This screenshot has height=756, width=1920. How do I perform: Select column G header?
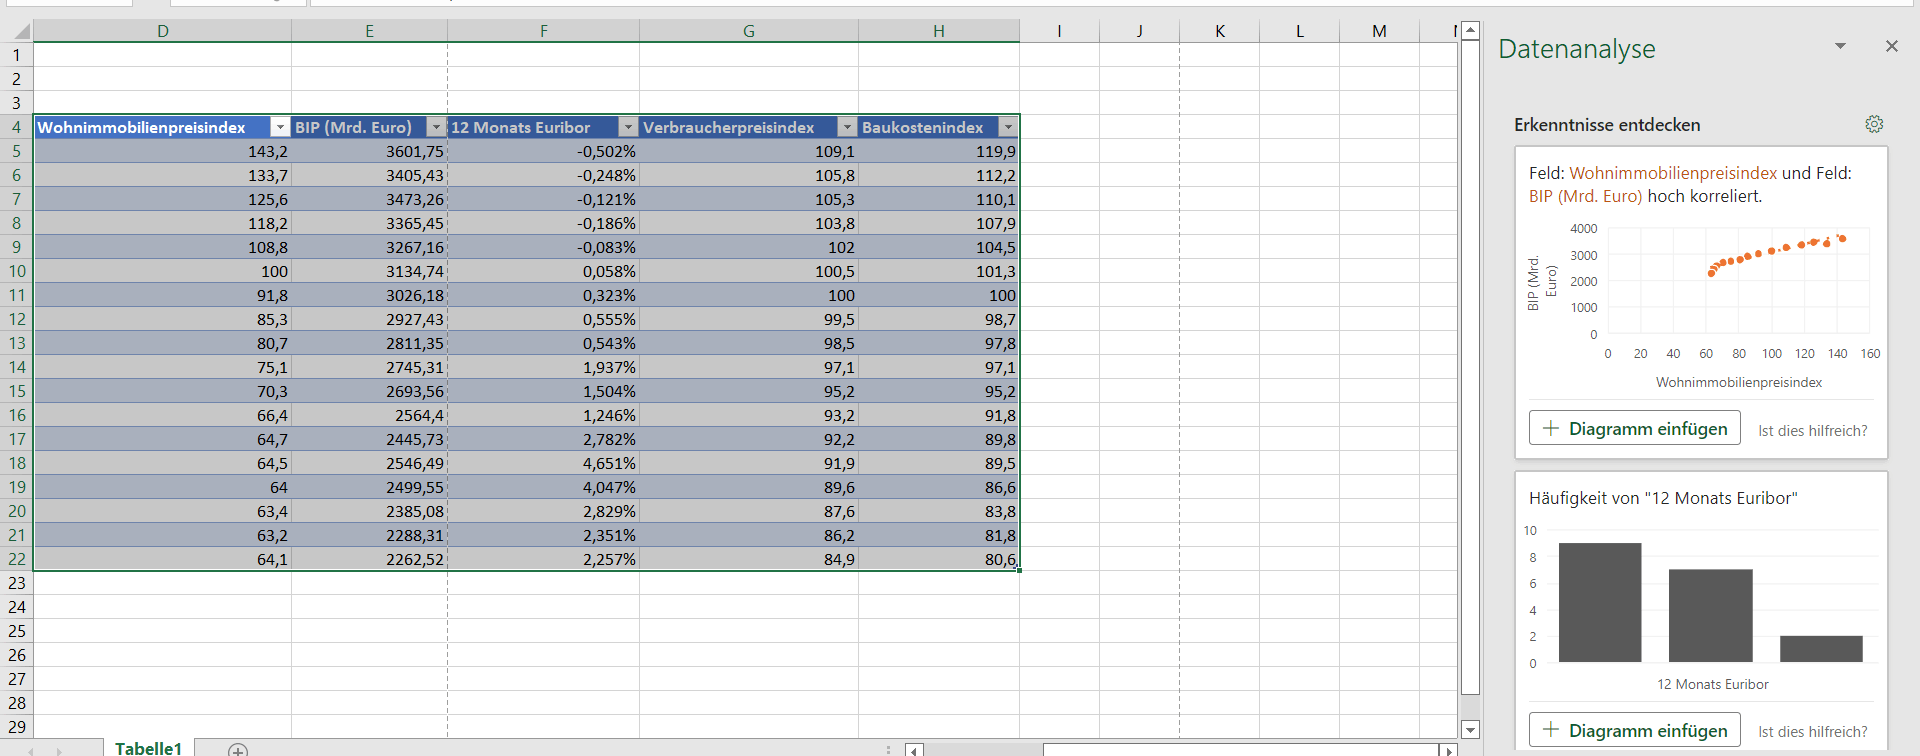(x=749, y=31)
